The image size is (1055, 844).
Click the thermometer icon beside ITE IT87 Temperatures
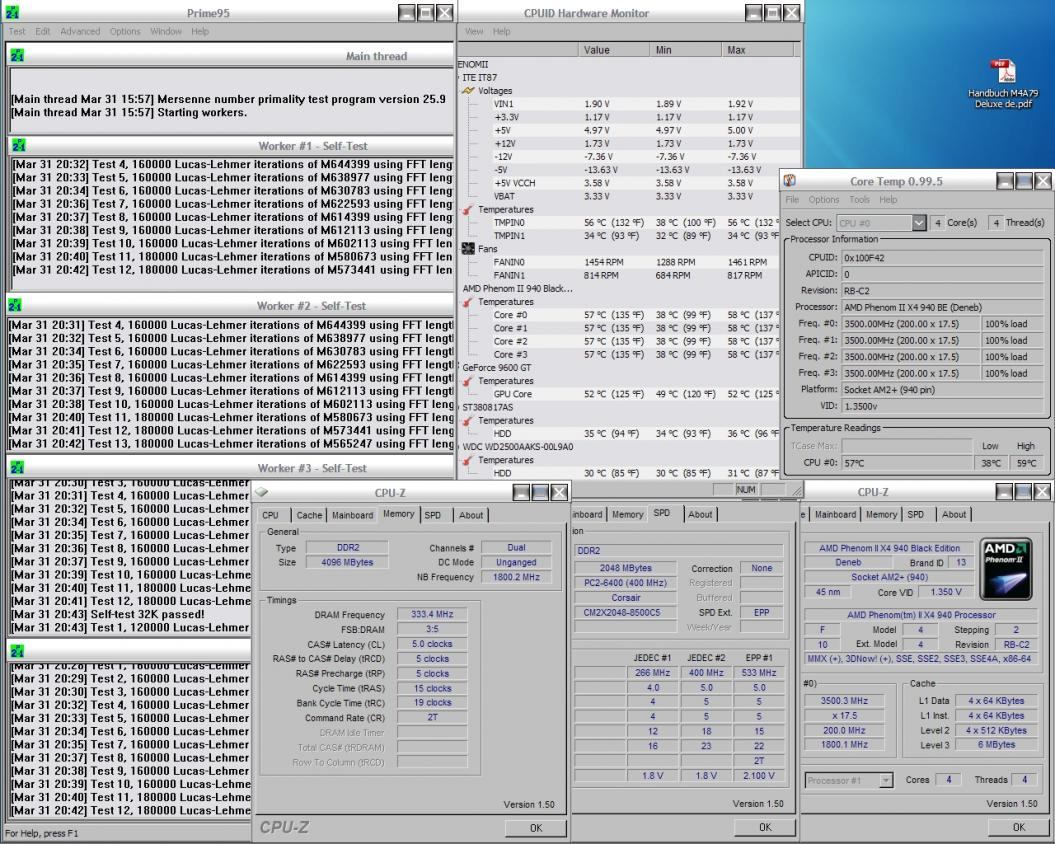468,209
